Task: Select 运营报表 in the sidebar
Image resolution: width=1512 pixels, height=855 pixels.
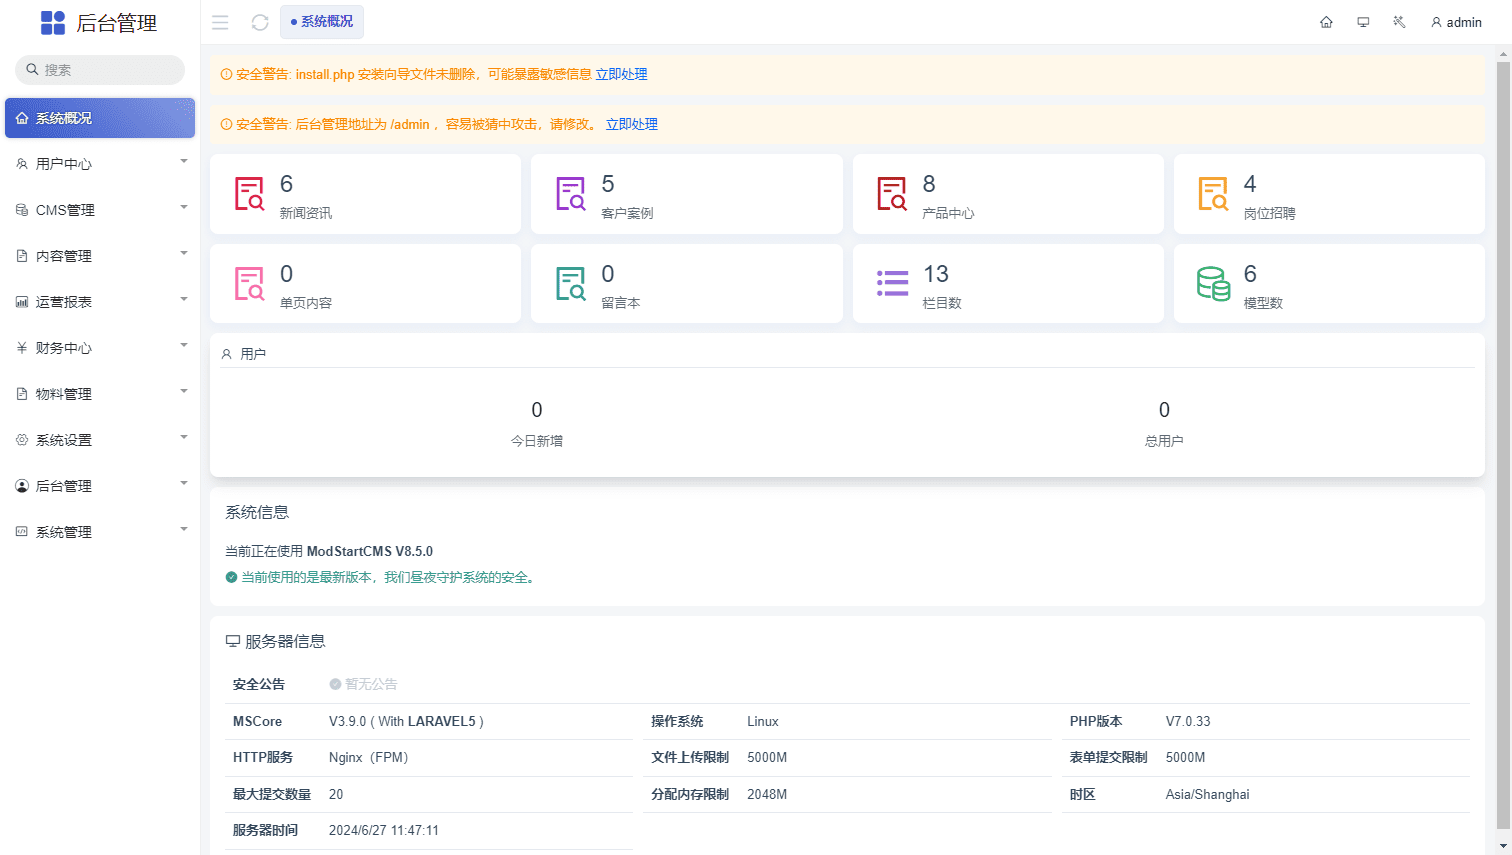Action: [x=100, y=301]
